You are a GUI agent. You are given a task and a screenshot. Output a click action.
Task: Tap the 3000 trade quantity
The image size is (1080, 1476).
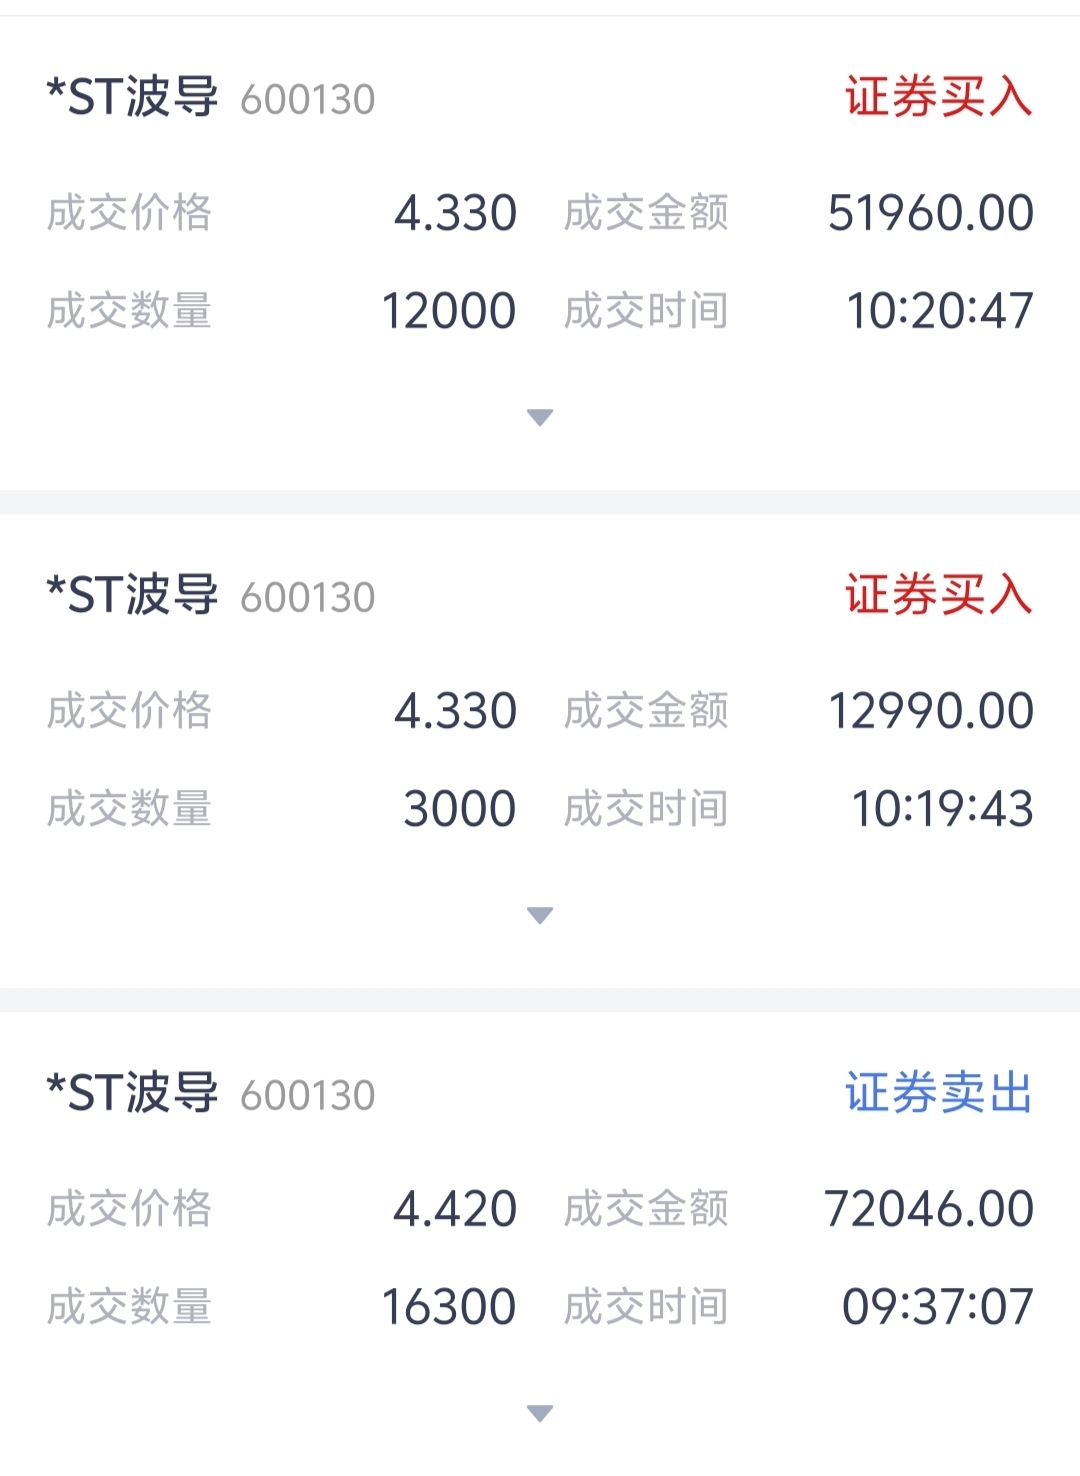click(460, 809)
